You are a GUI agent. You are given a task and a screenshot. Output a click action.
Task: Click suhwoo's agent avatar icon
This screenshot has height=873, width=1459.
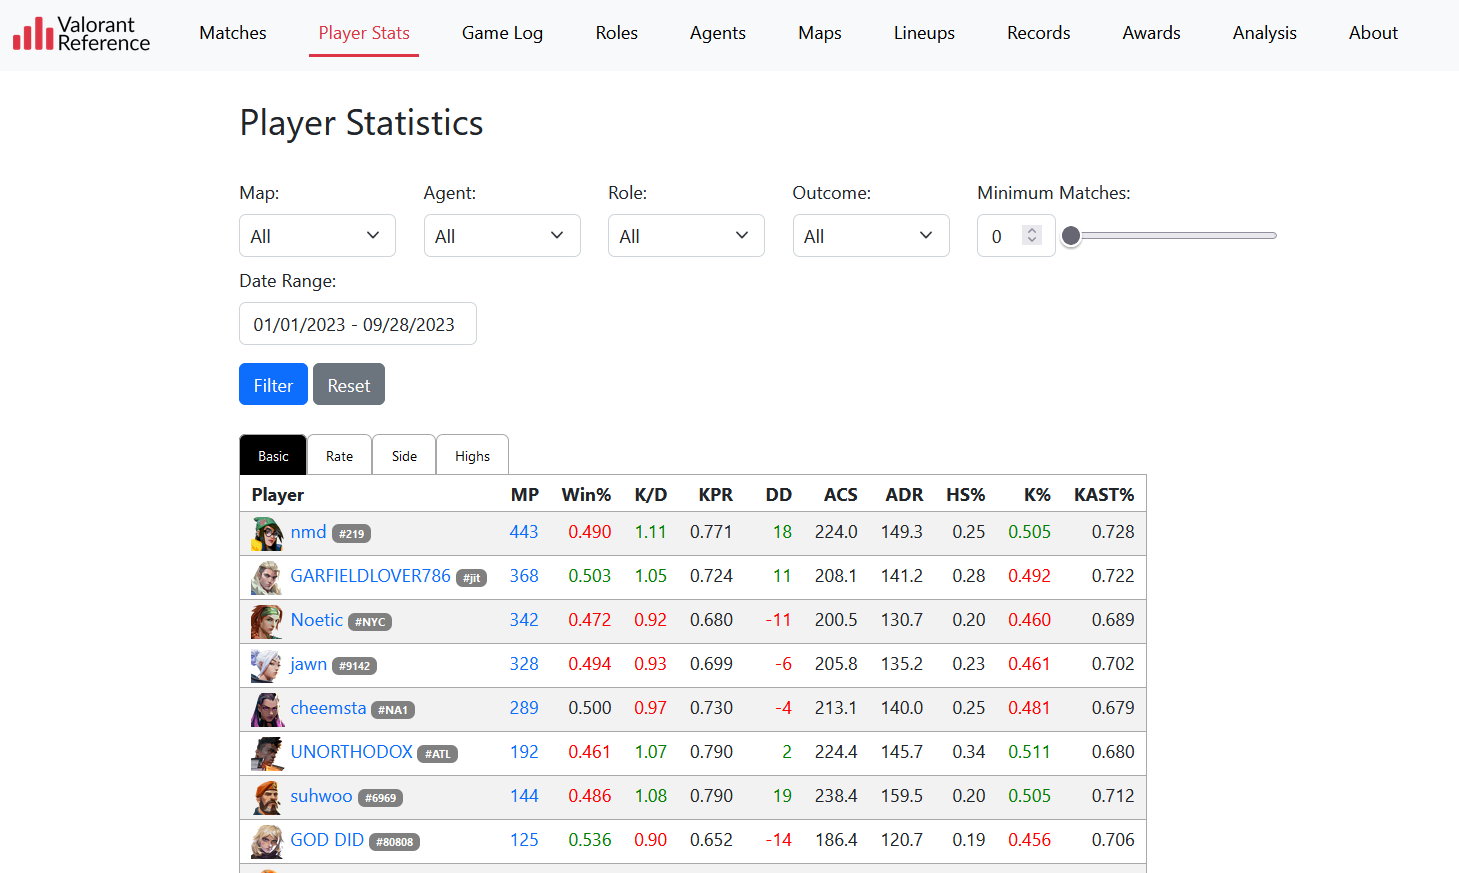[267, 798]
